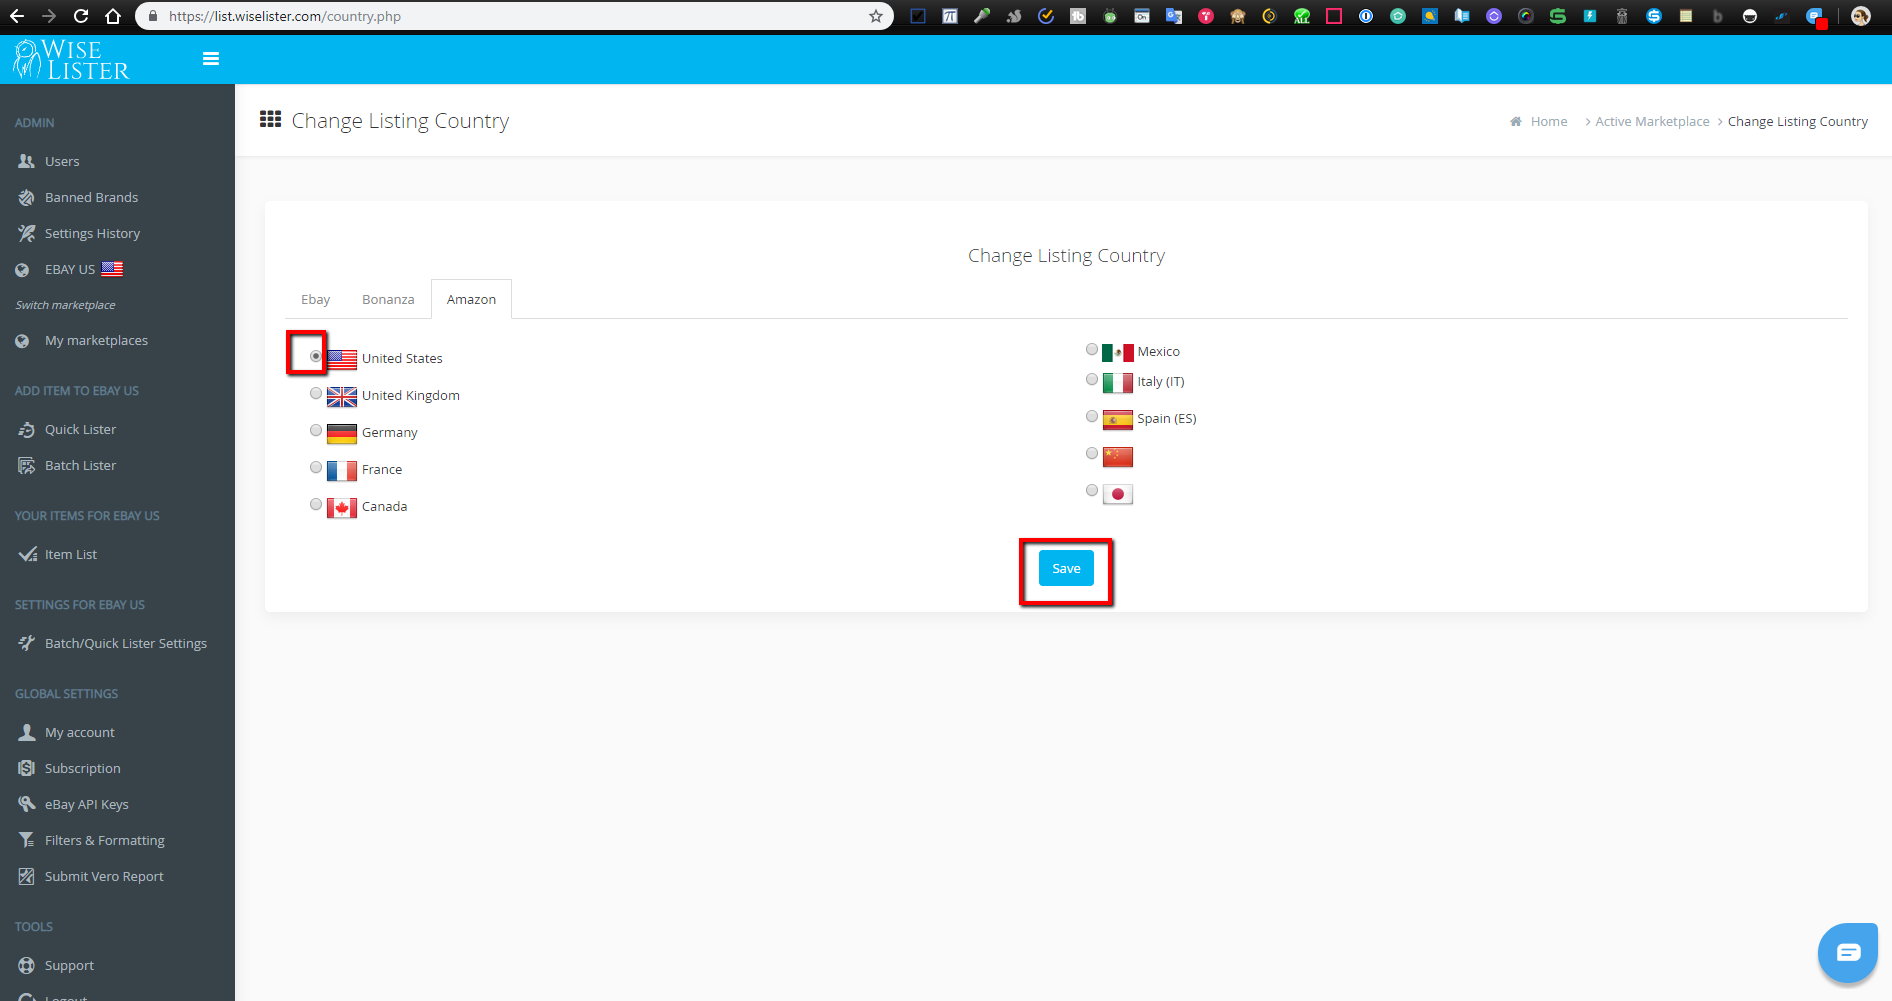Image resolution: width=1892 pixels, height=1001 pixels.
Task: Select the Japan flag radio button
Action: click(1092, 490)
